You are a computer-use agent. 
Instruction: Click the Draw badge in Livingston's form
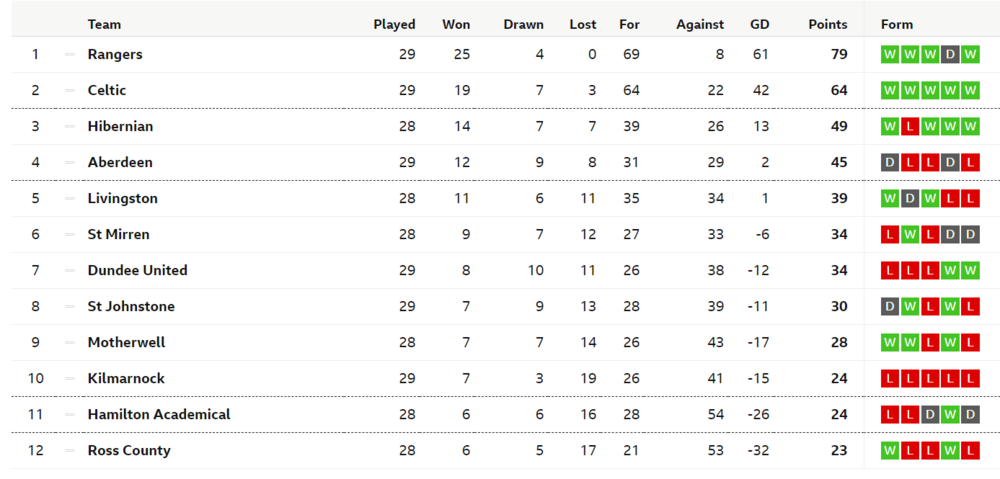[910, 198]
